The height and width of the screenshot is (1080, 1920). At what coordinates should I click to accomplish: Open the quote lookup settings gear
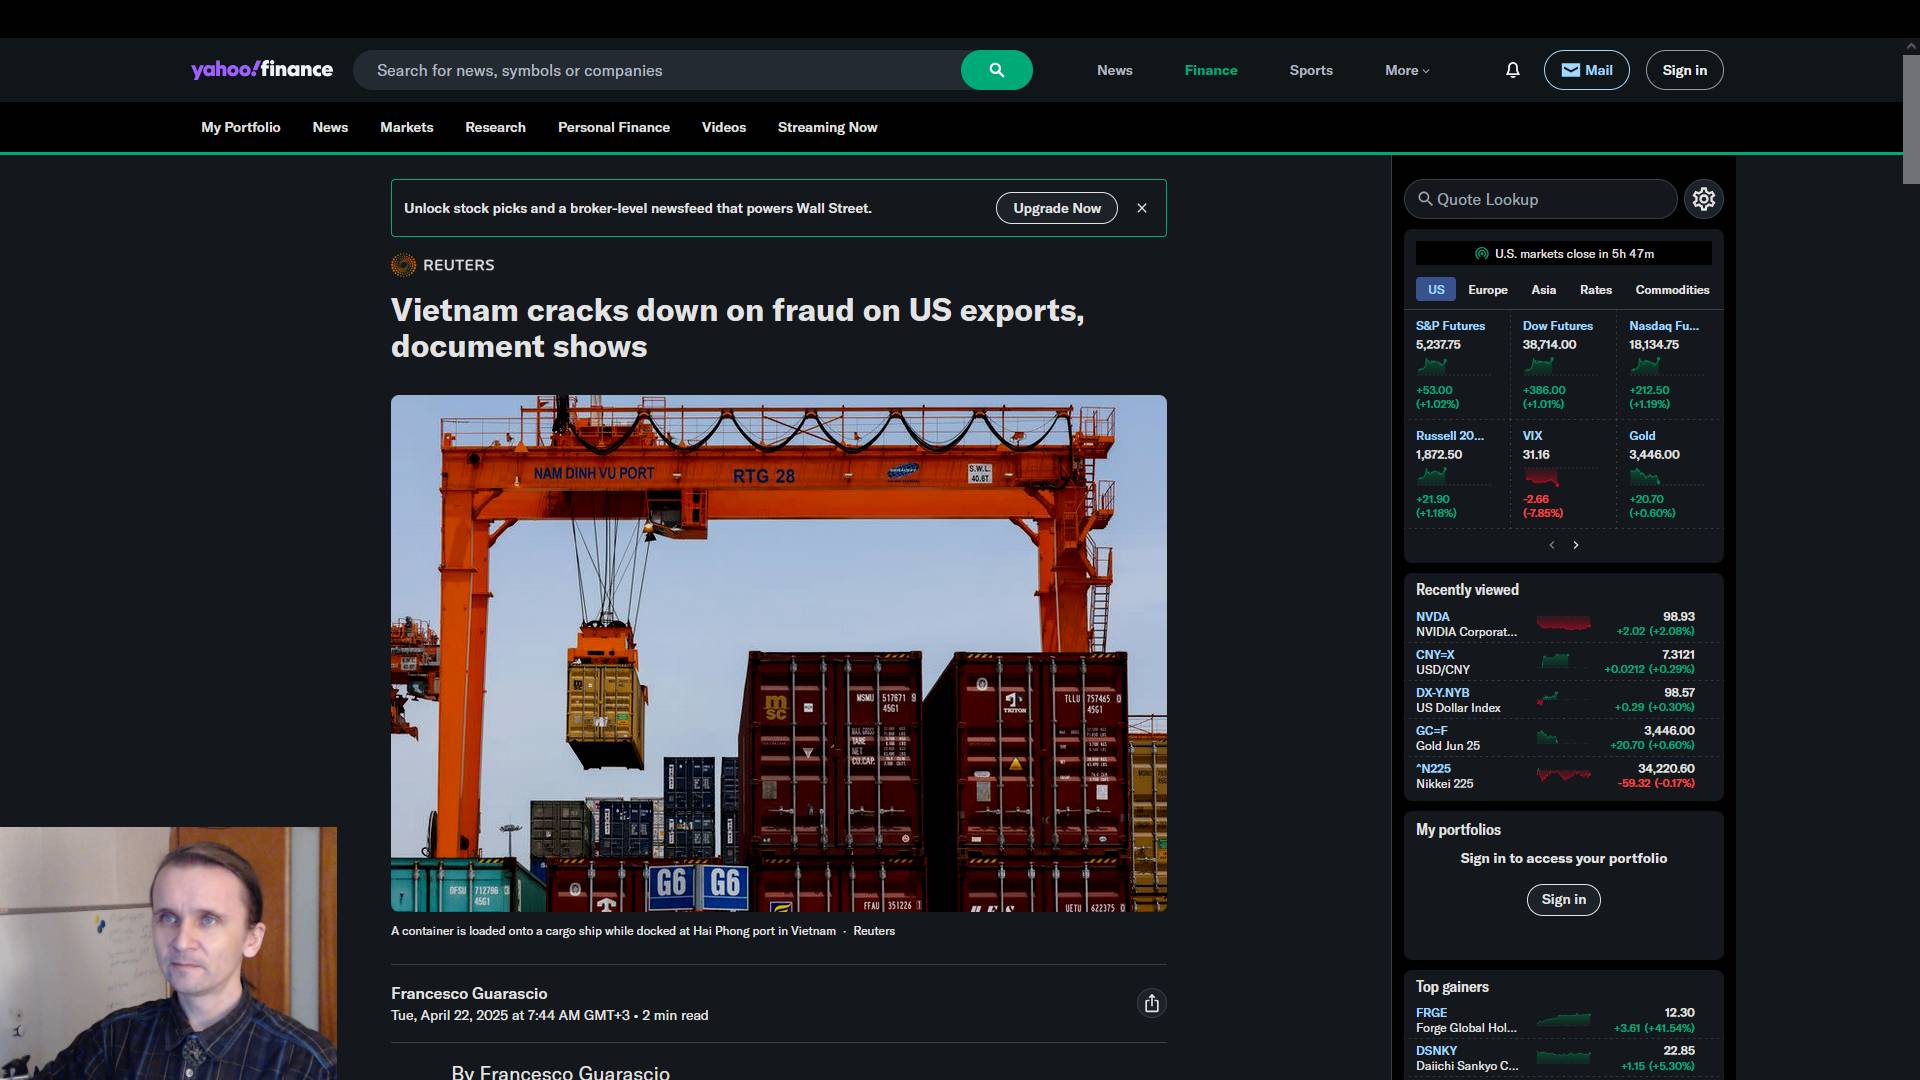[1703, 199]
